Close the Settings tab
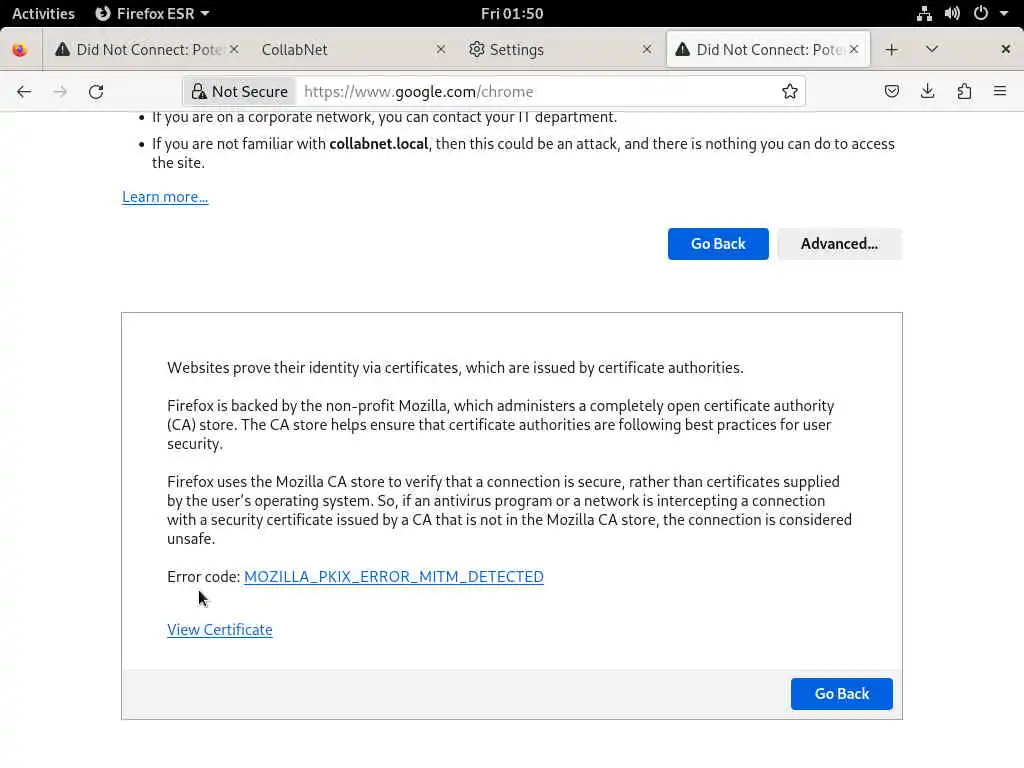 647,50
